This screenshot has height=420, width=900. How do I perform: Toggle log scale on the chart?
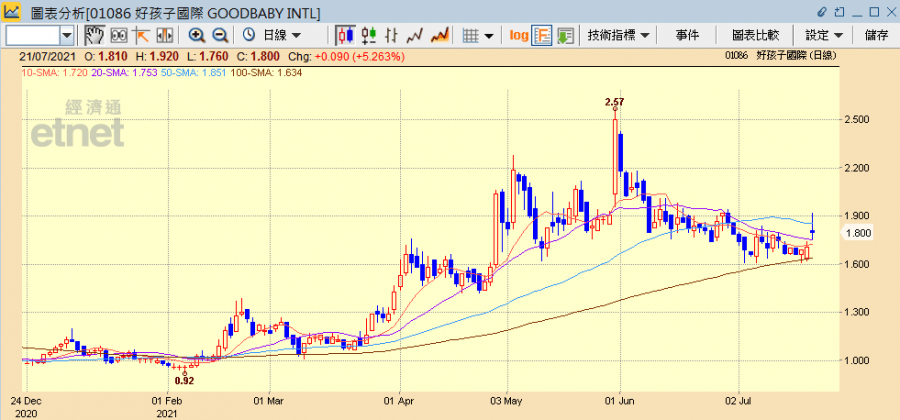point(518,35)
